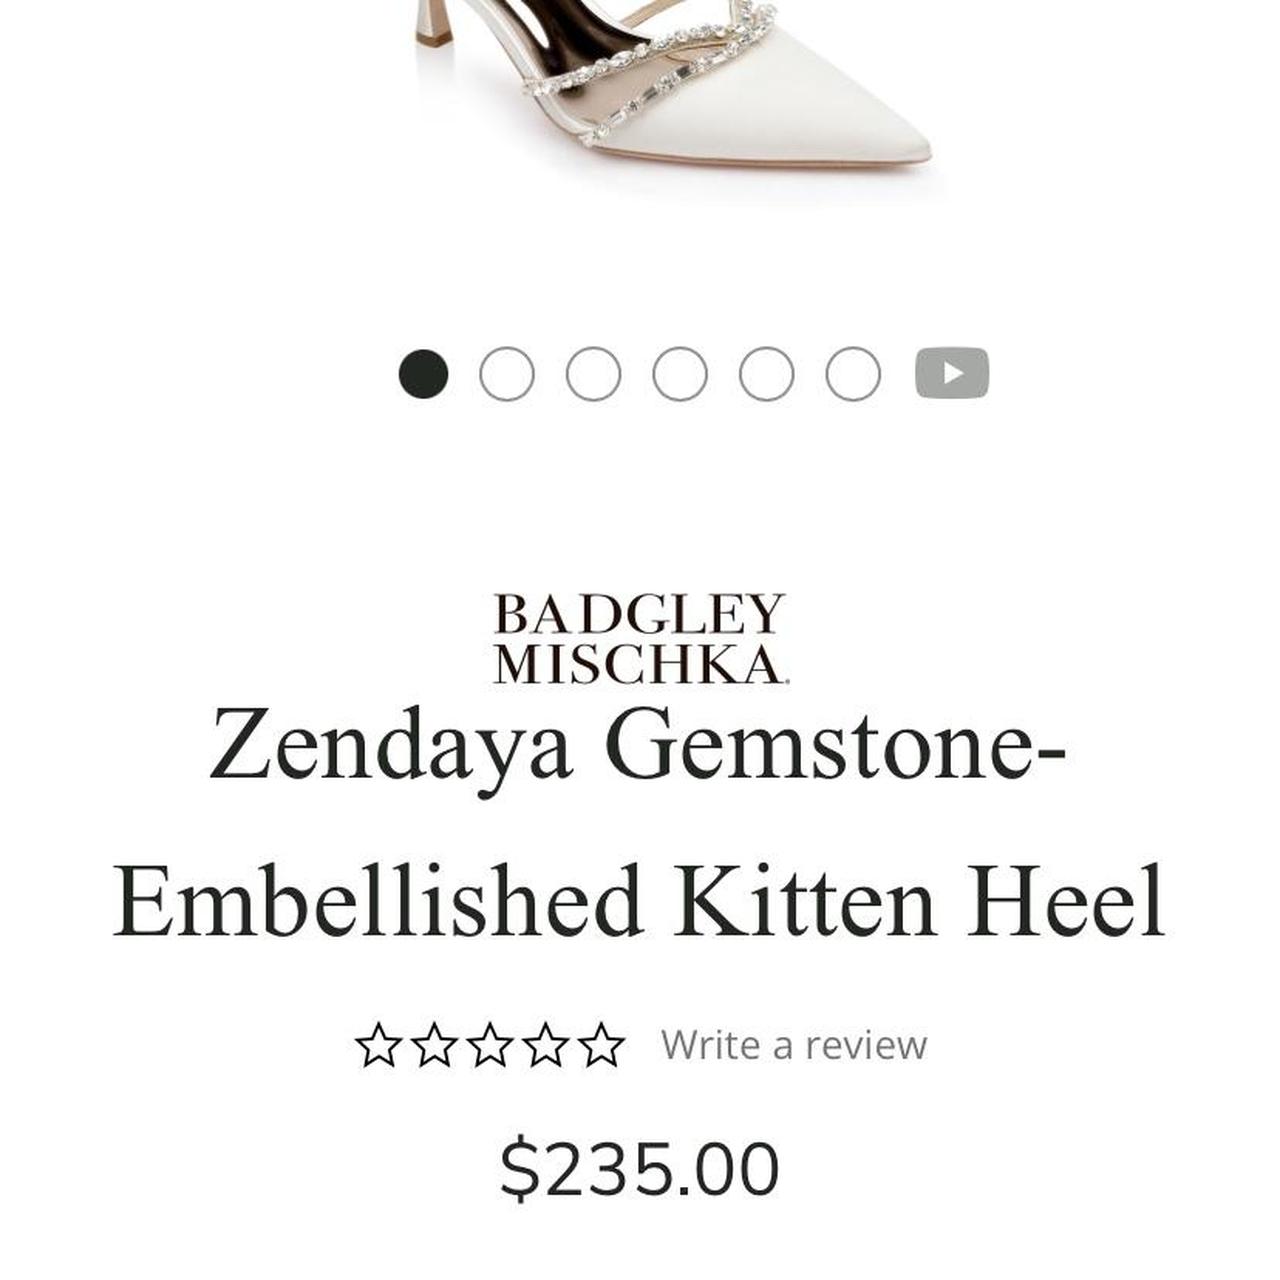
Task: Click the $235.00 price
Action: tap(639, 1169)
